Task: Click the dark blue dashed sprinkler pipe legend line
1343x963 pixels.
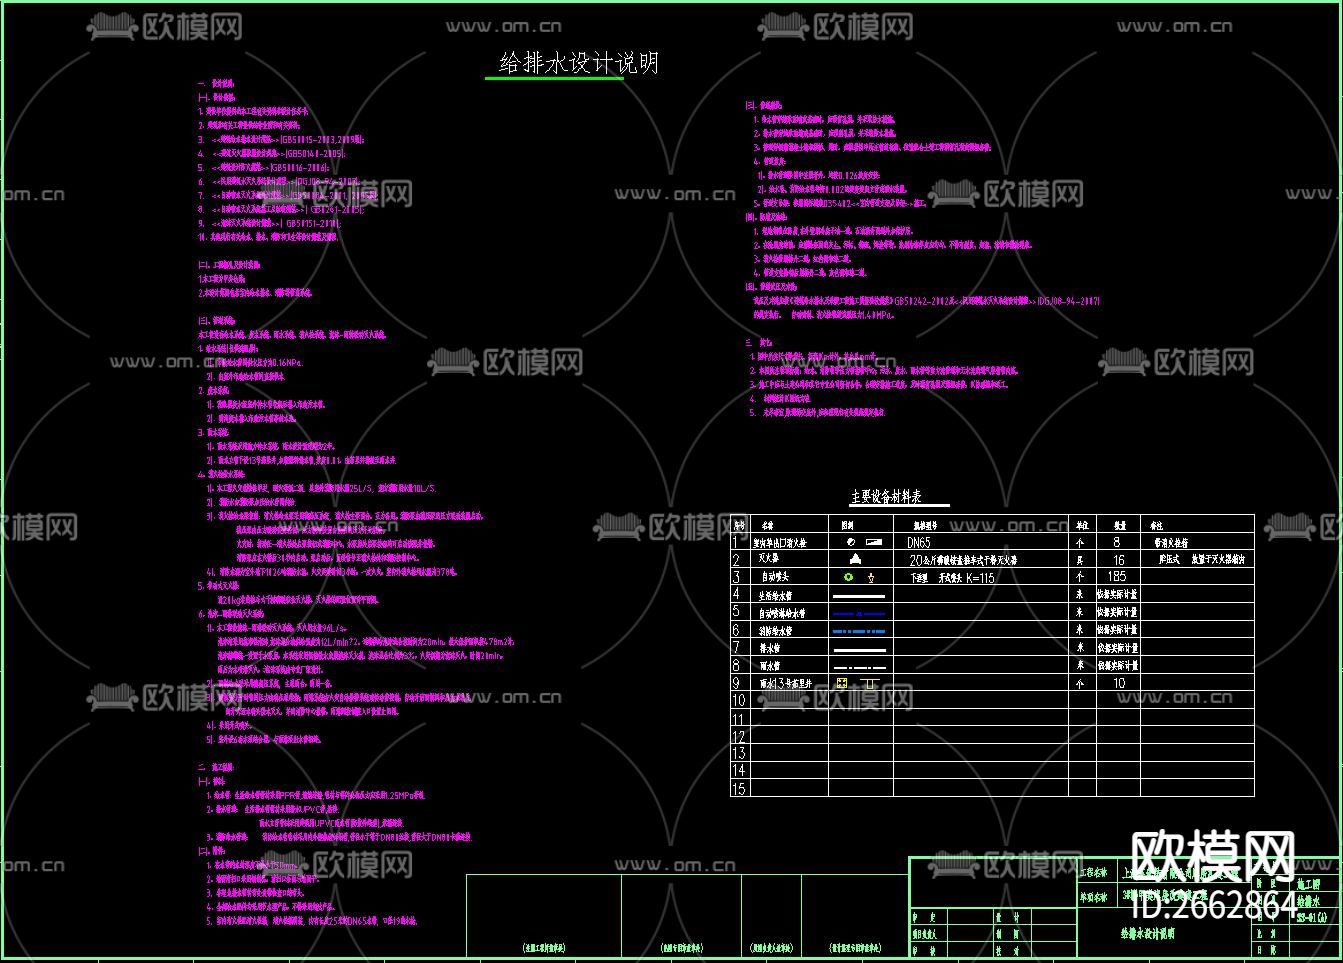Action: 860,613
